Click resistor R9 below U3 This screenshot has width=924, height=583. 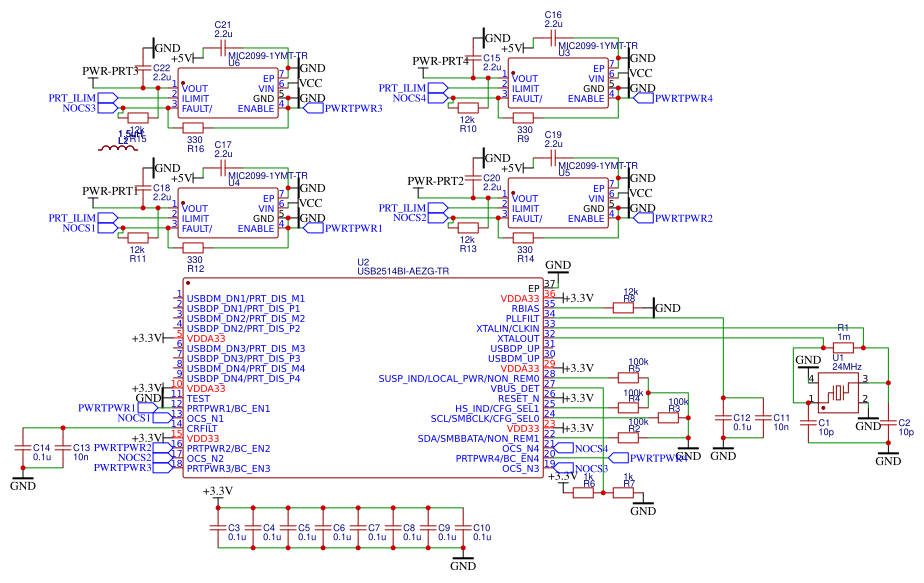click(x=523, y=118)
